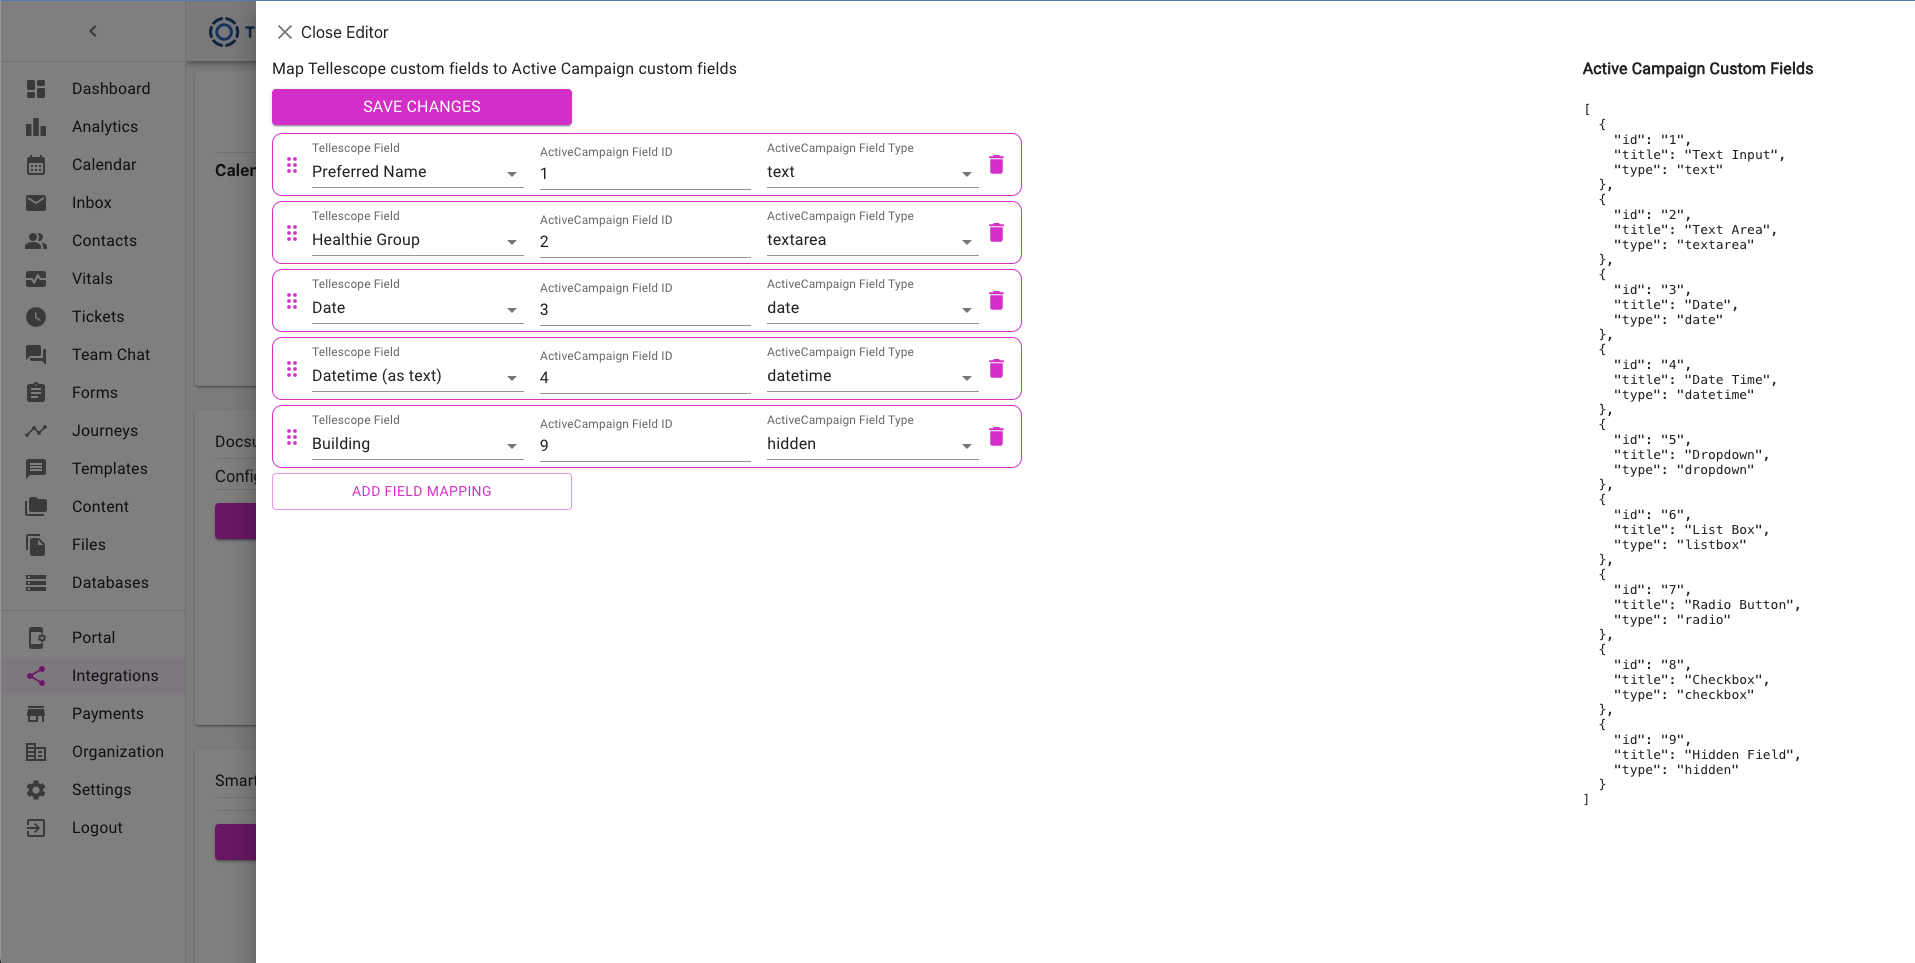
Task: Open Tellescope Field dropdown showing Preferred Name
Action: click(x=417, y=172)
